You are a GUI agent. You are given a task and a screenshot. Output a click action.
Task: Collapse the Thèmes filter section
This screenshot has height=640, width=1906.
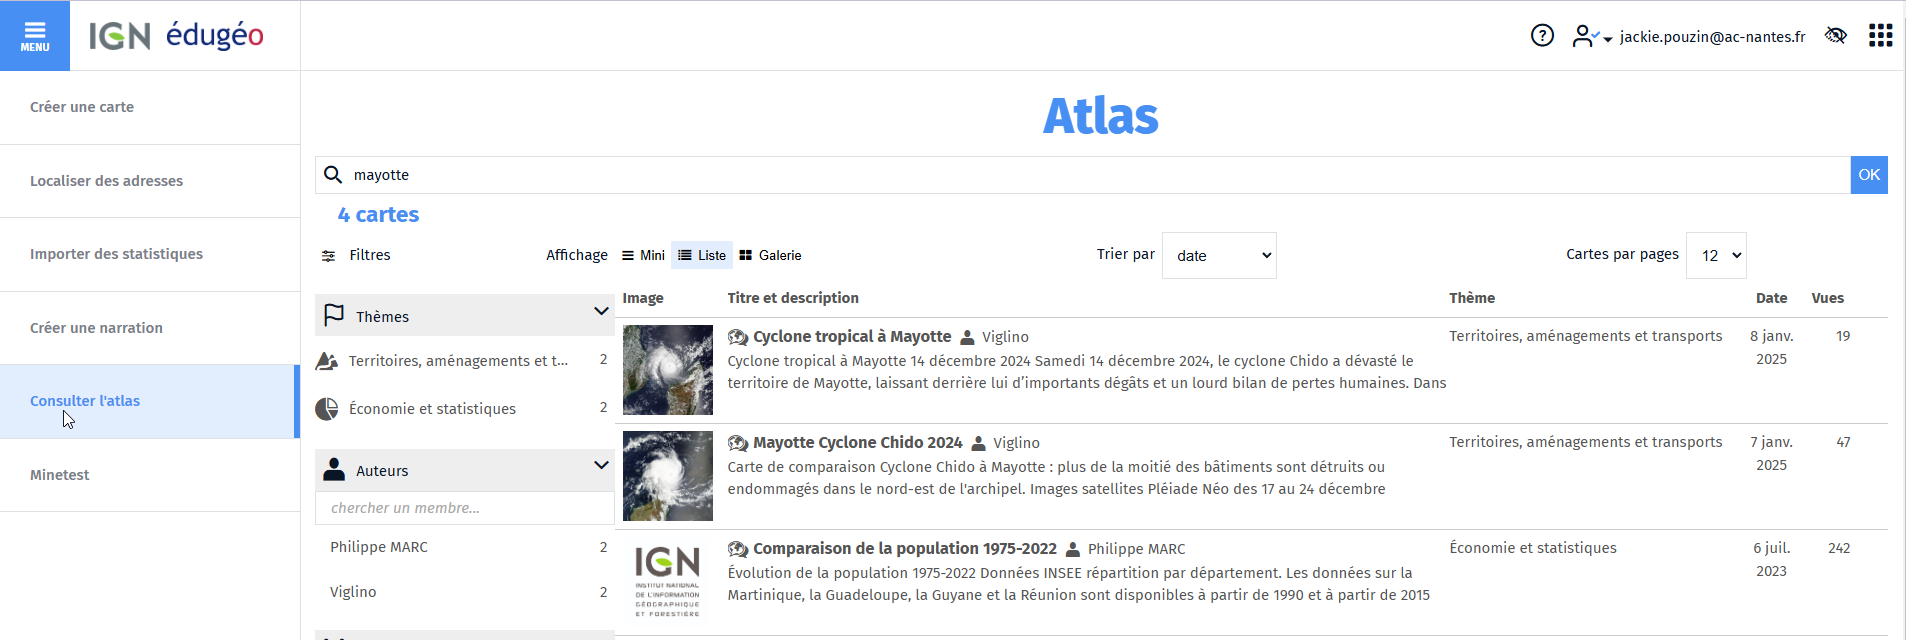click(601, 312)
